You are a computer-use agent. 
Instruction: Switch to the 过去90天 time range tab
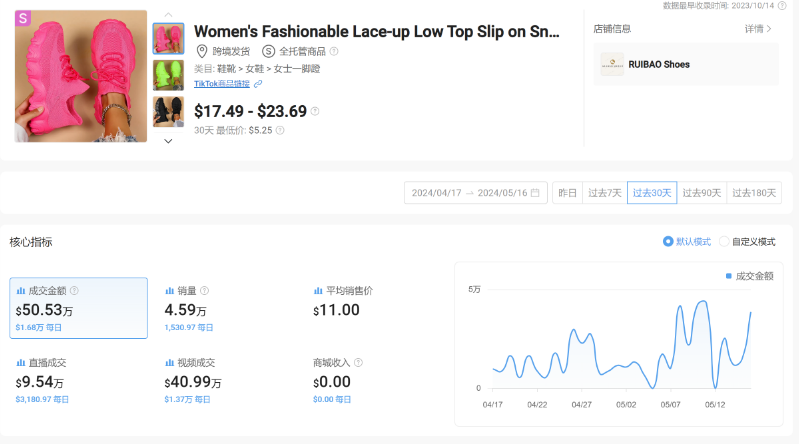point(702,193)
